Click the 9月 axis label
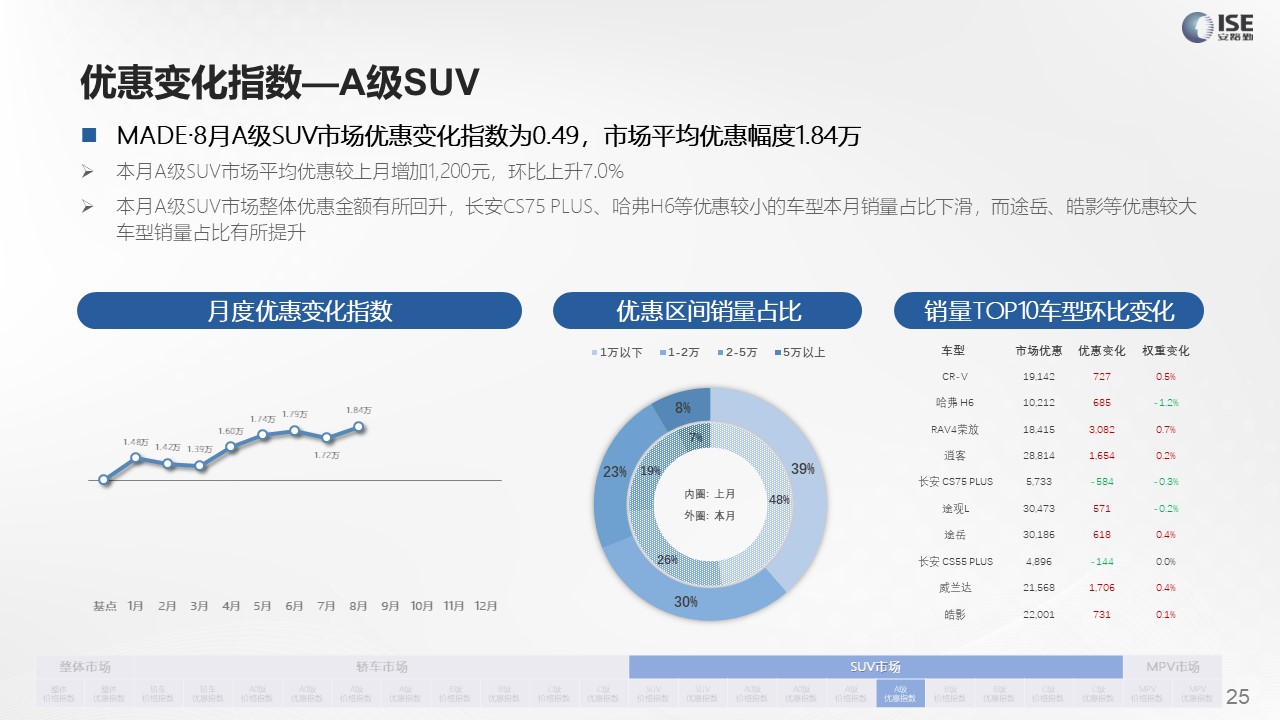 [x=390, y=606]
